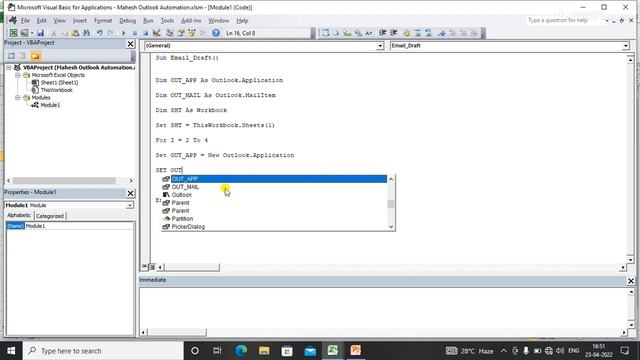Close the Project - VBAProject pane
The height and width of the screenshot is (360, 640).
pos(131,44)
